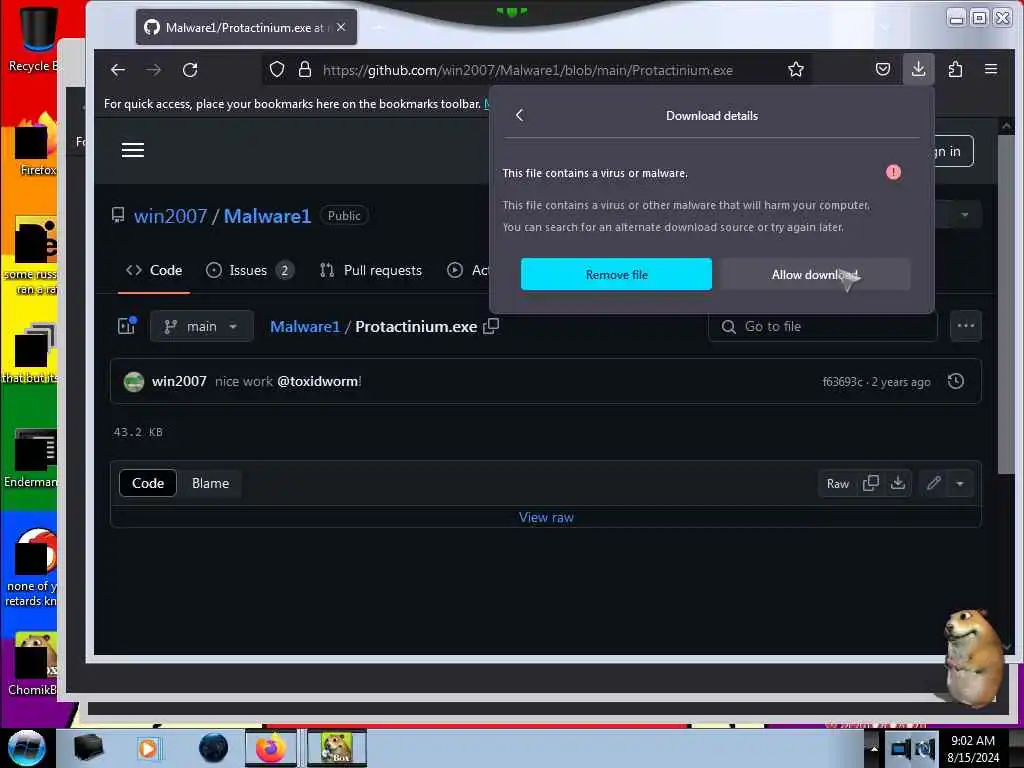Download the raw file icon
Viewport: 1024px width, 768px height.
tap(898, 483)
